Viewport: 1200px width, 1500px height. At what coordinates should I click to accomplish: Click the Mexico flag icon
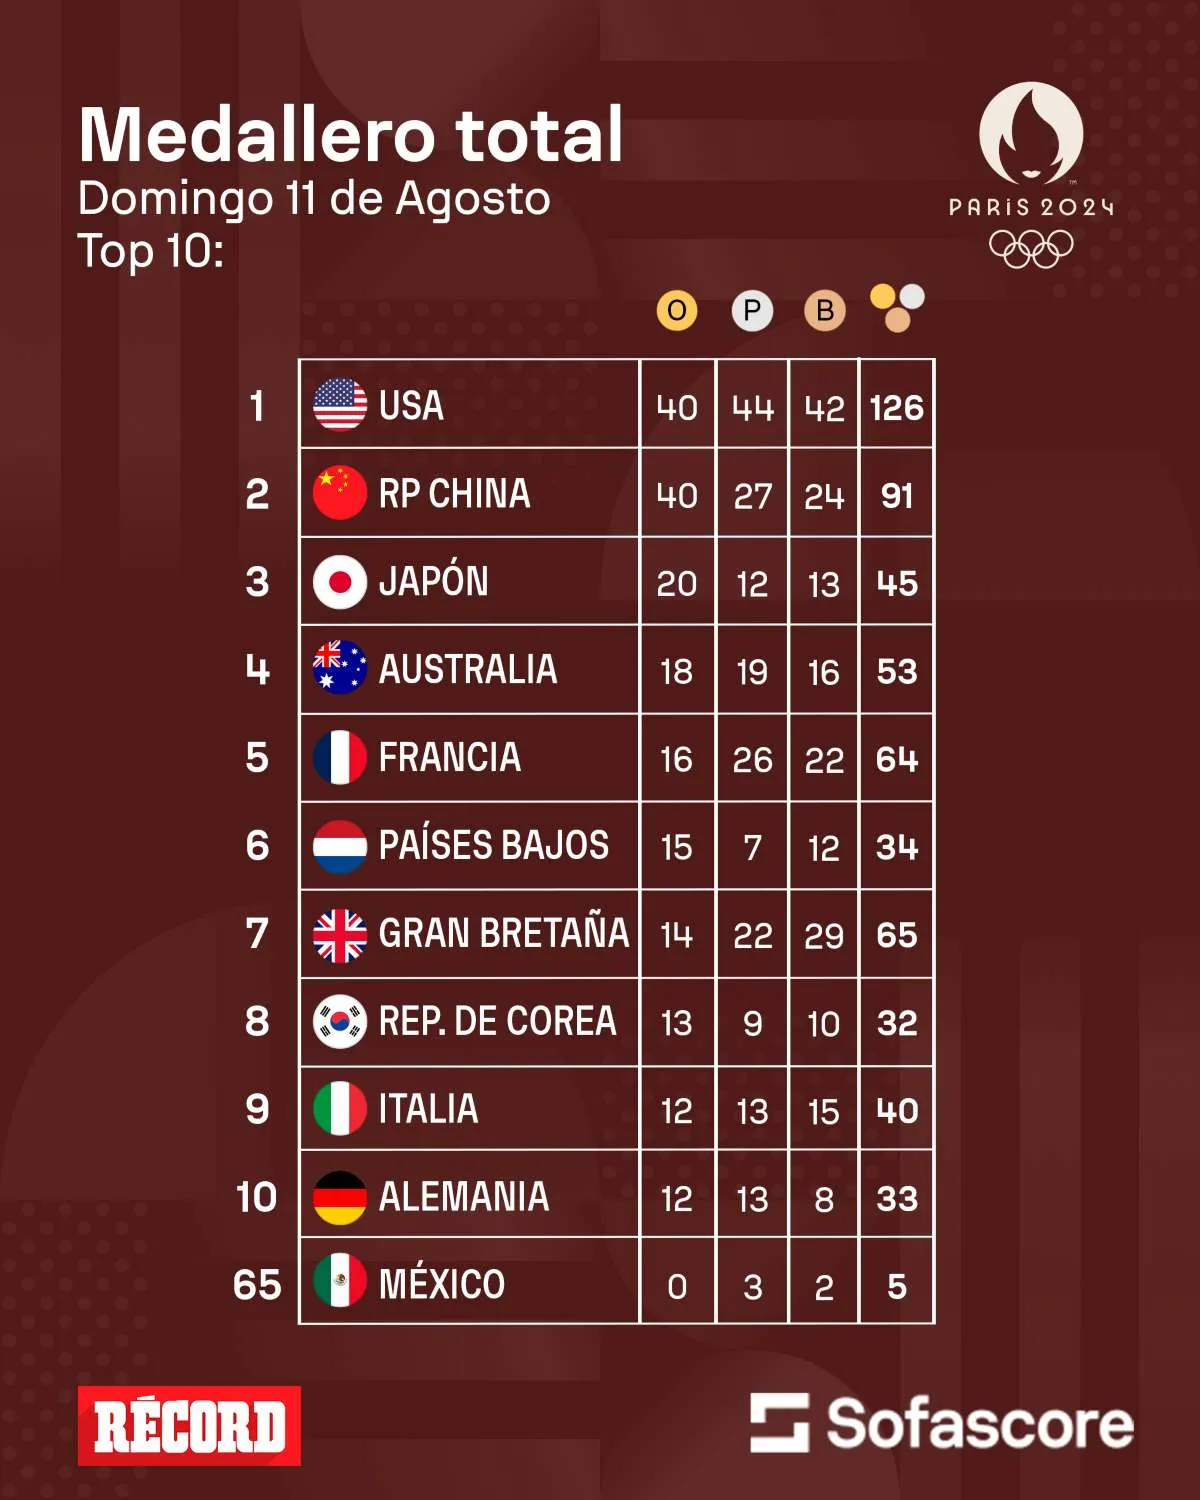[340, 1284]
